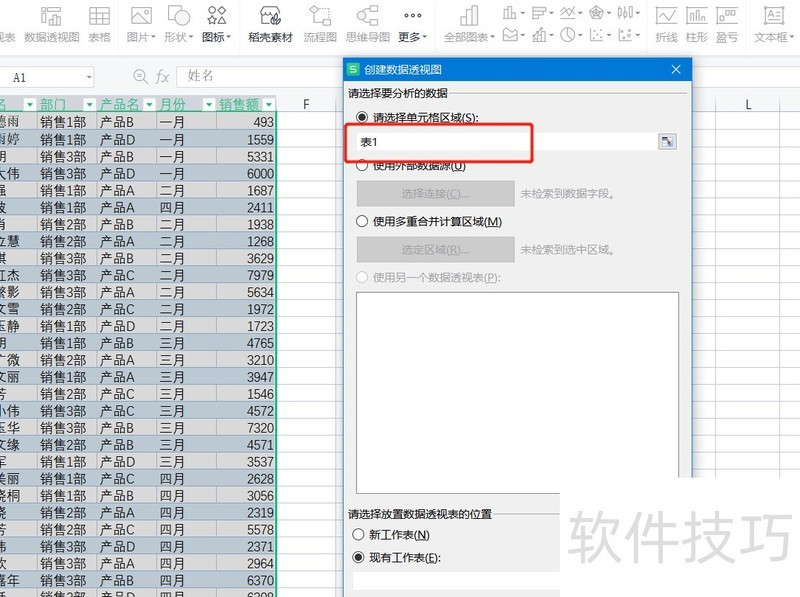This screenshot has width=800, height=597.
Task: Select the 现有工作表 radio option
Action: [358, 557]
